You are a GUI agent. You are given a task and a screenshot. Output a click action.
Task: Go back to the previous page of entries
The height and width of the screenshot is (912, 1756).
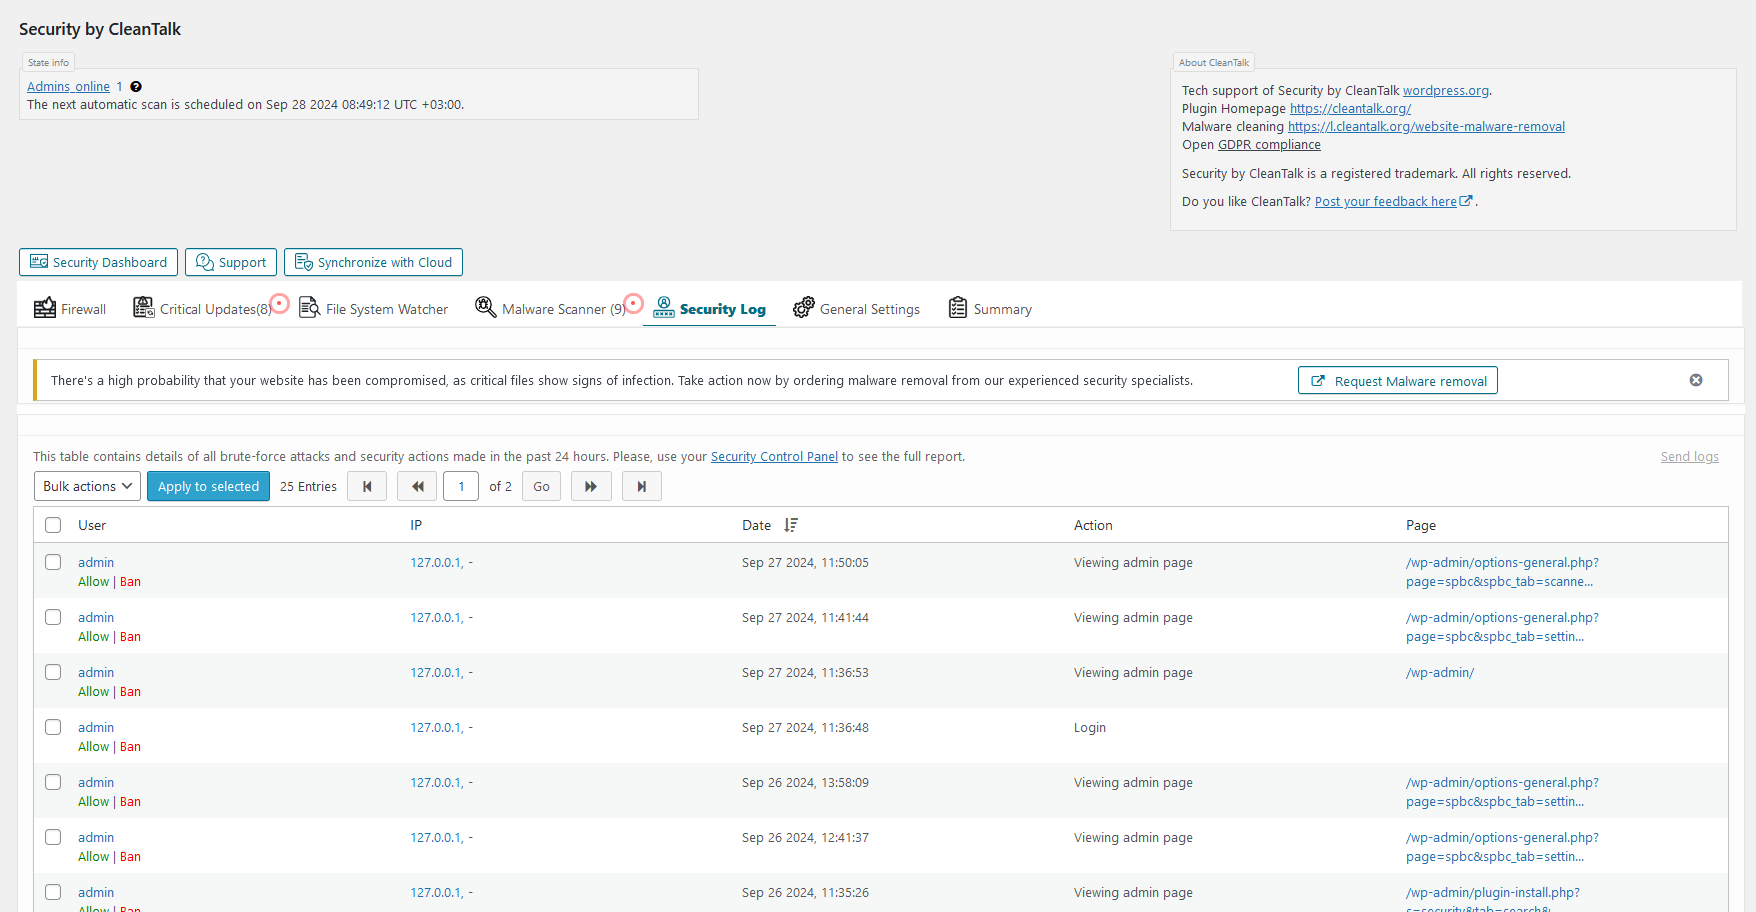click(x=417, y=487)
